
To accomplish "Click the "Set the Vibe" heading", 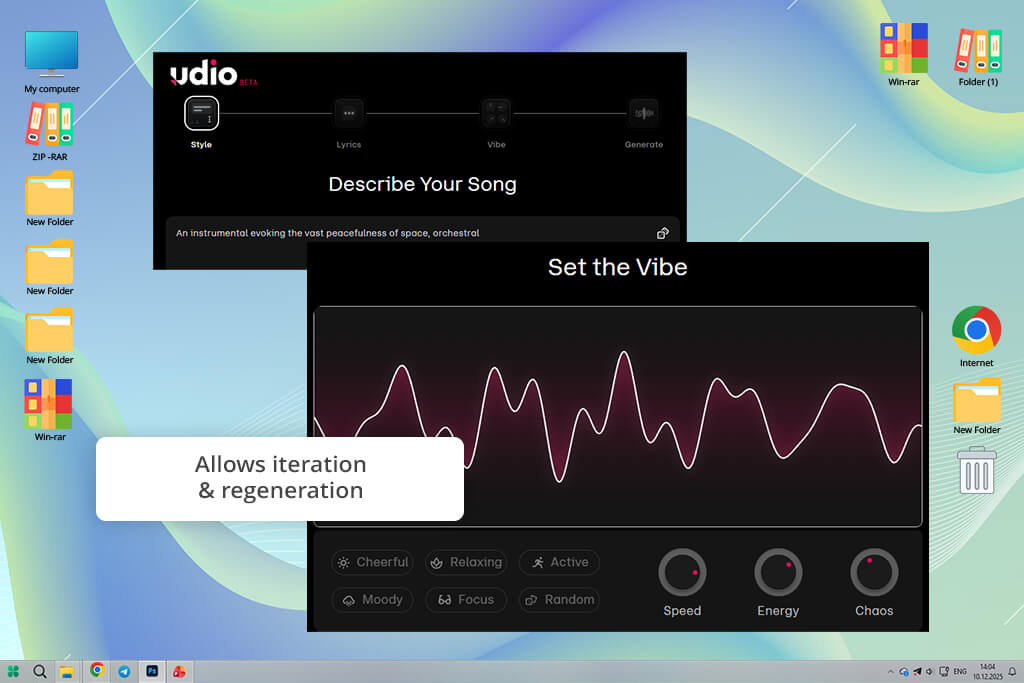I will (618, 267).
